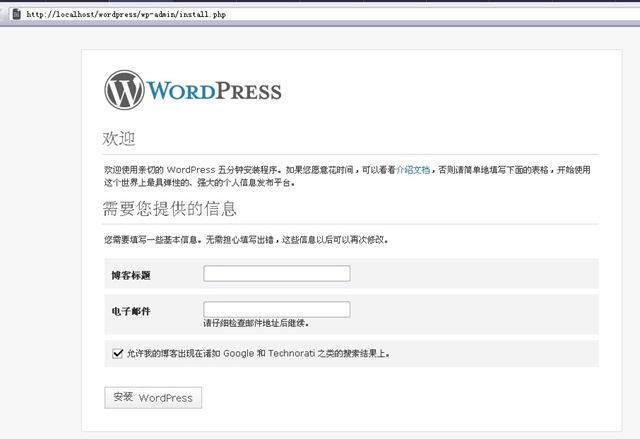
Task: Uncheck the allow search engines checkbox
Action: (x=118, y=353)
